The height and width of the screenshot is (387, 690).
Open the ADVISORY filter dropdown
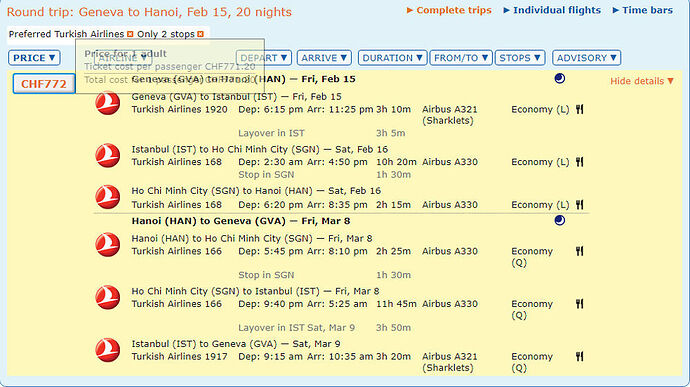(x=587, y=58)
